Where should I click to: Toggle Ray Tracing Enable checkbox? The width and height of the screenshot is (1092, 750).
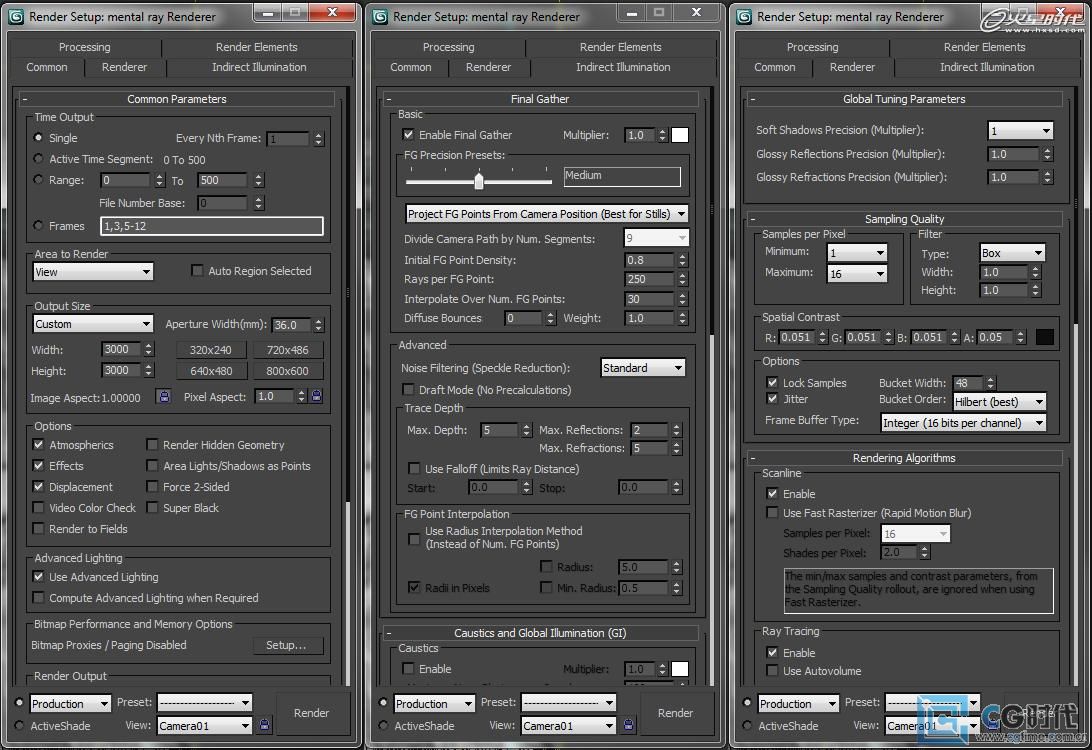click(772, 653)
